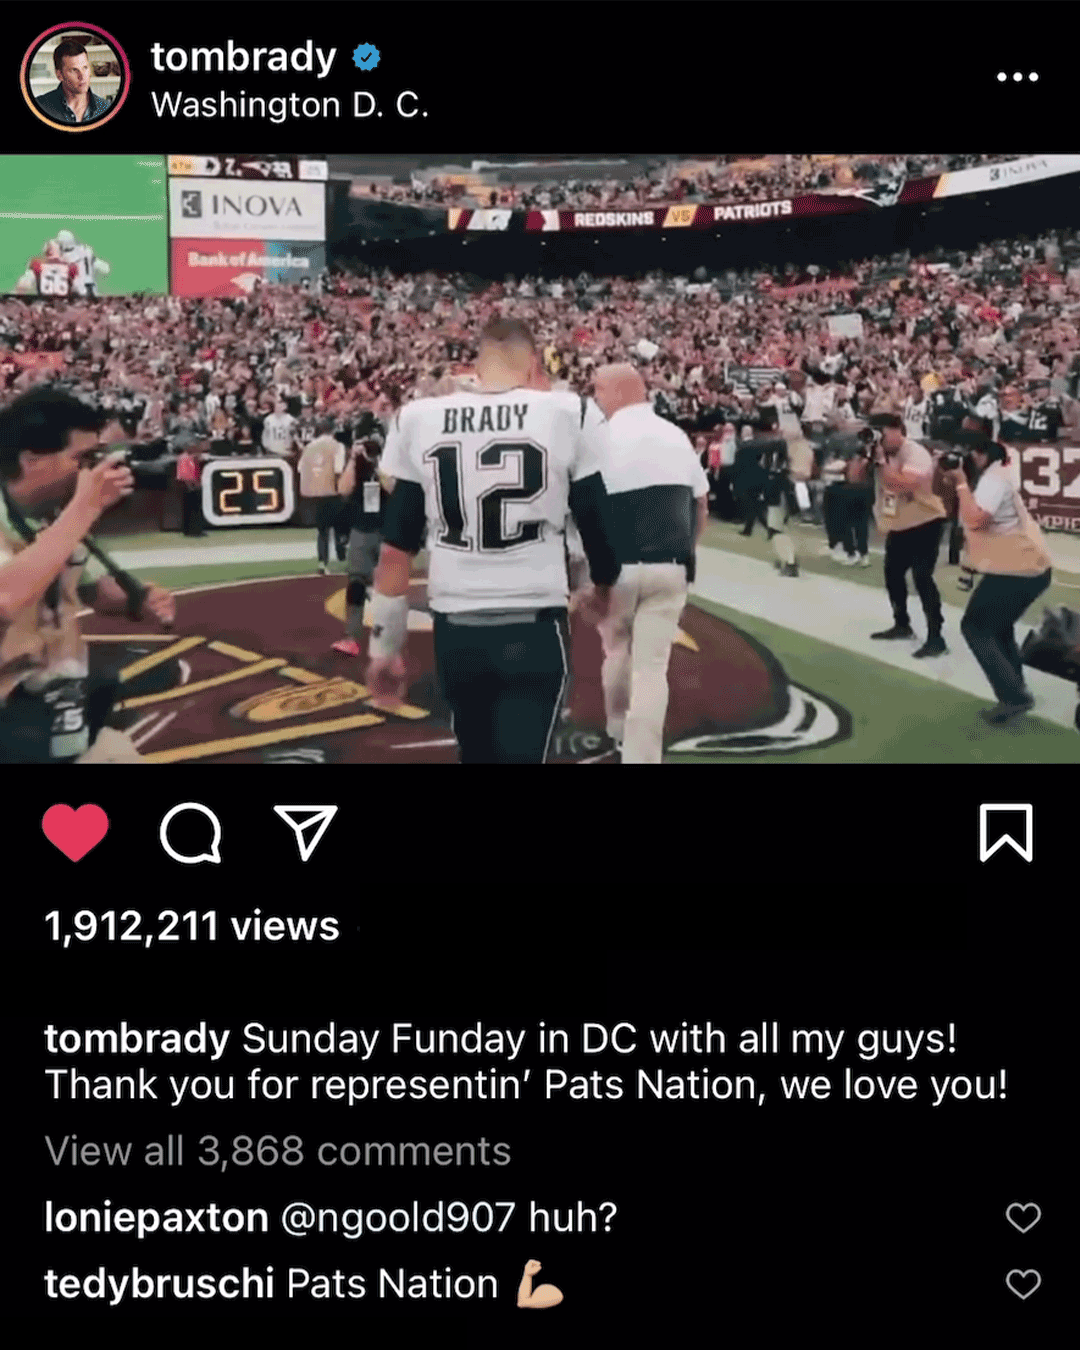Tap blue verified badge next to tombrady
The width and height of the screenshot is (1080, 1350).
pos(367,58)
